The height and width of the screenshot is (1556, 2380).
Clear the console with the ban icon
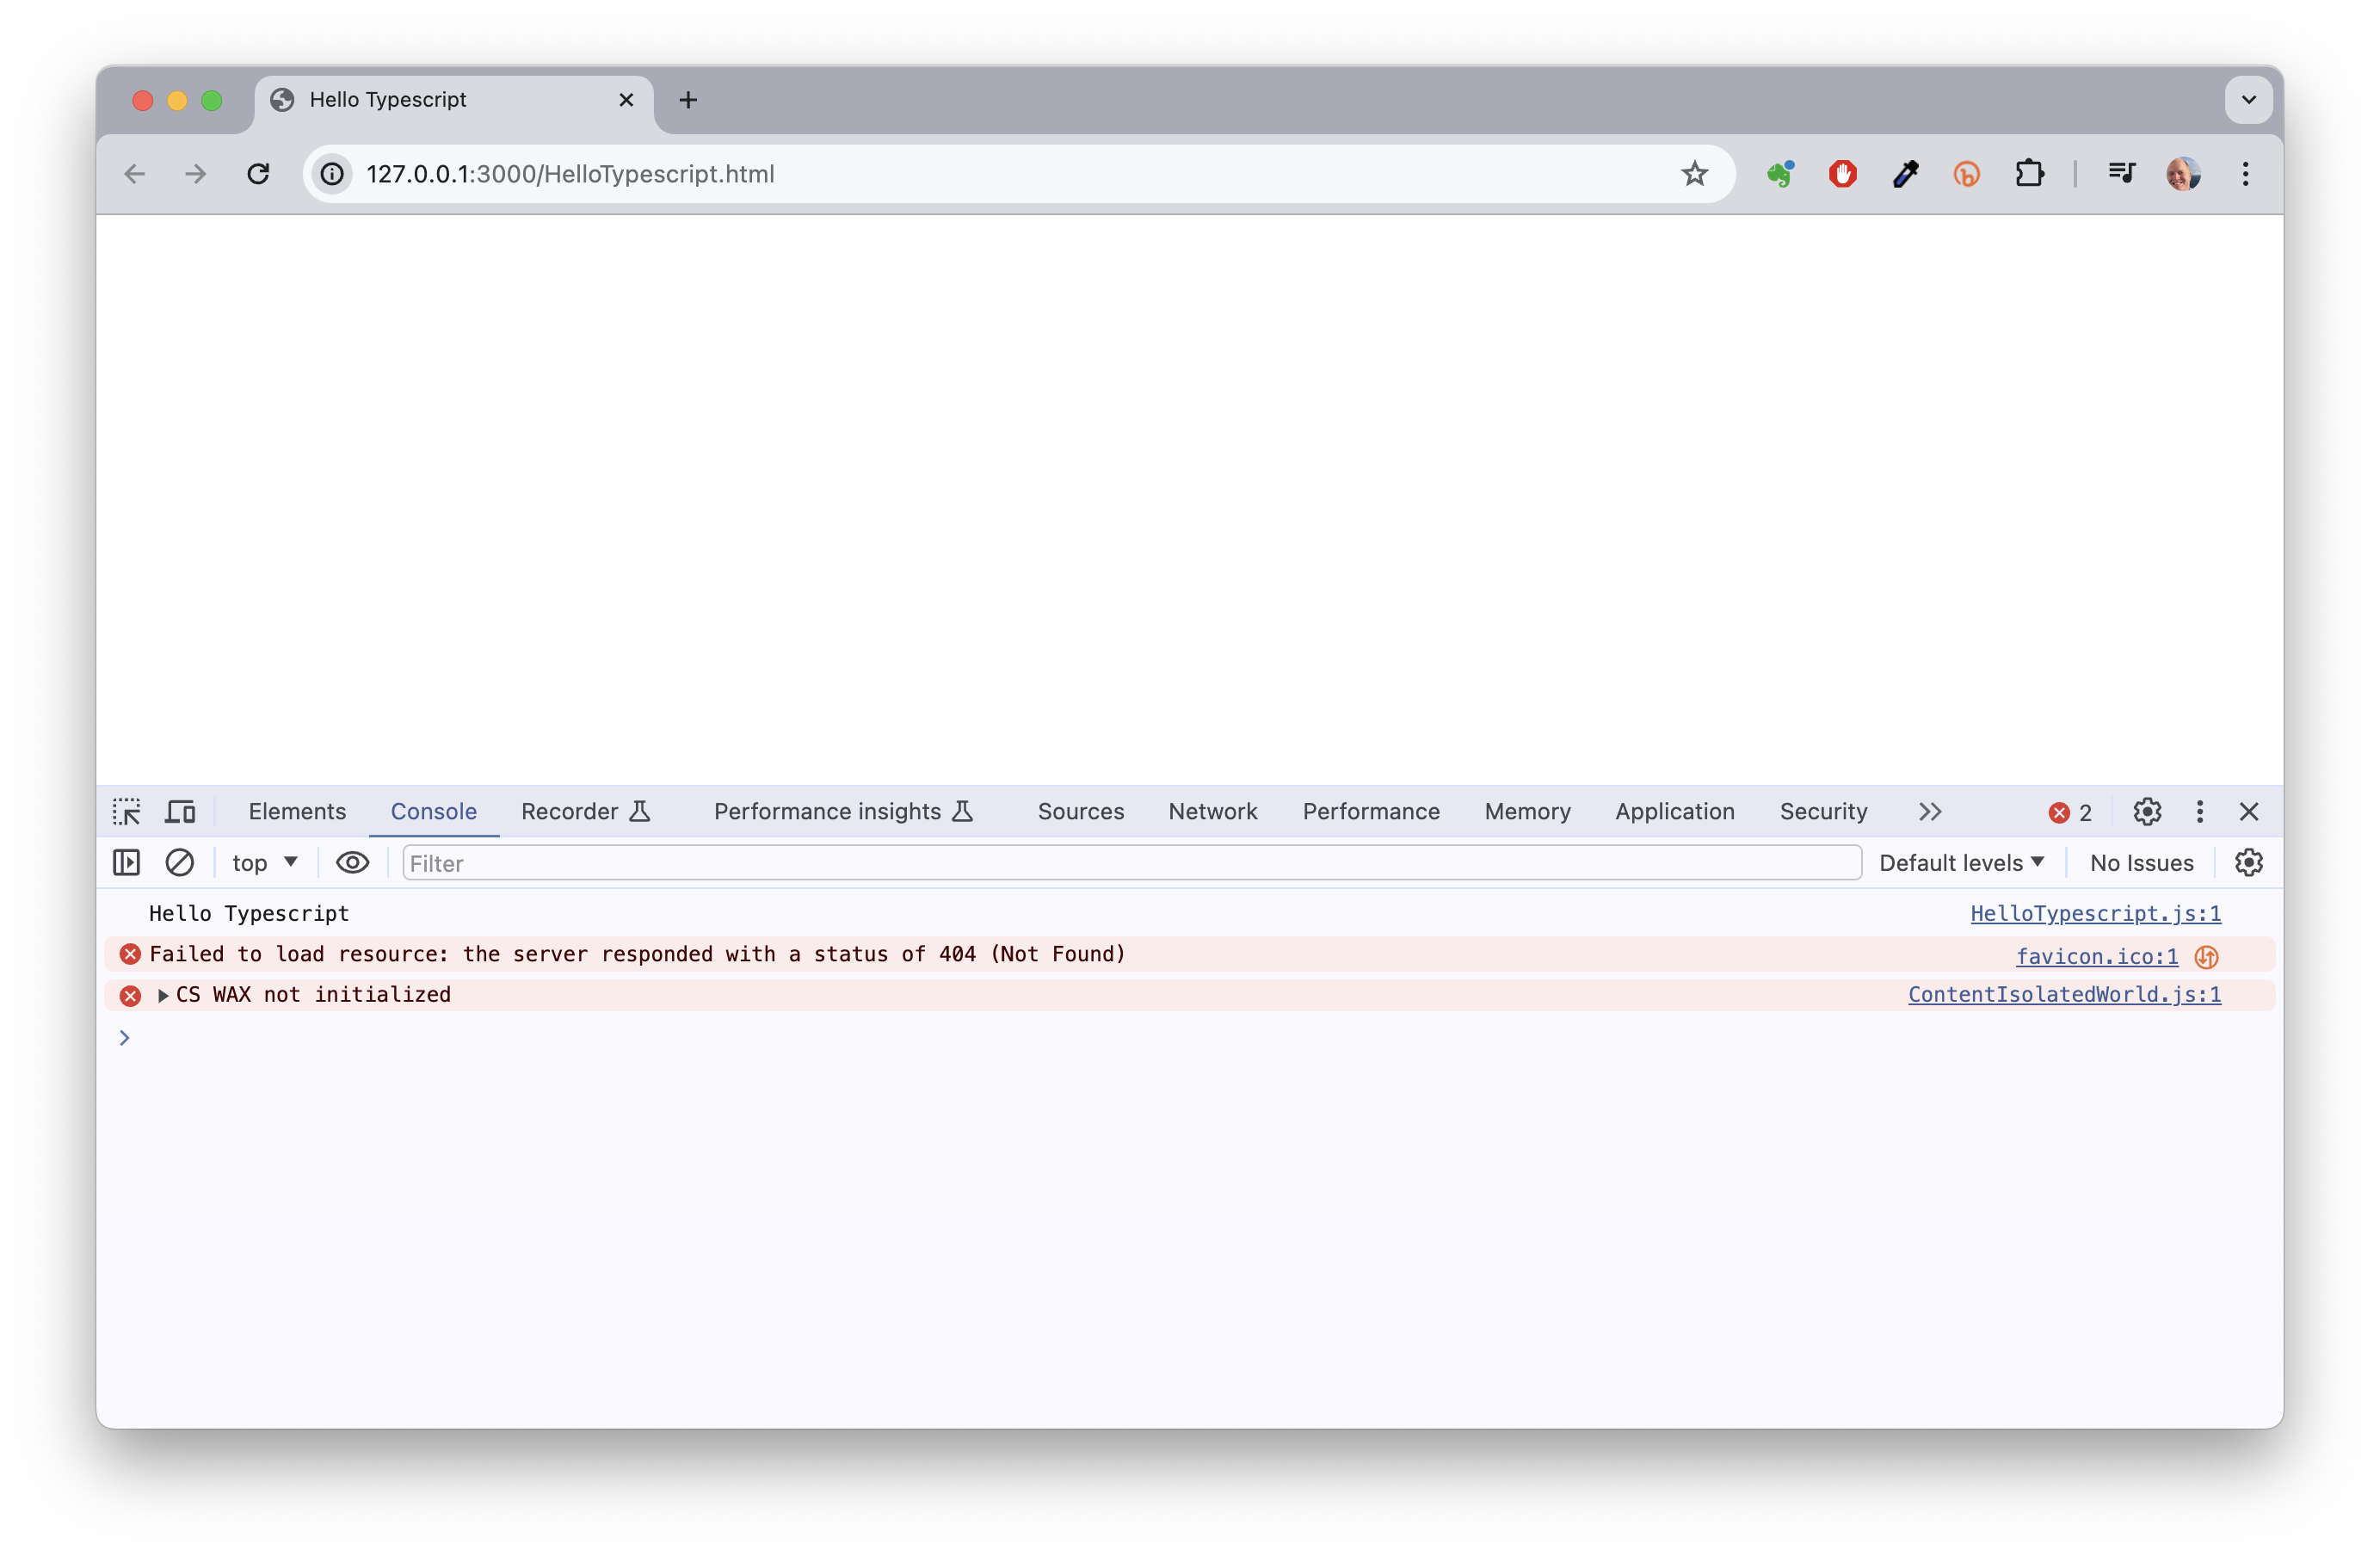[179, 862]
